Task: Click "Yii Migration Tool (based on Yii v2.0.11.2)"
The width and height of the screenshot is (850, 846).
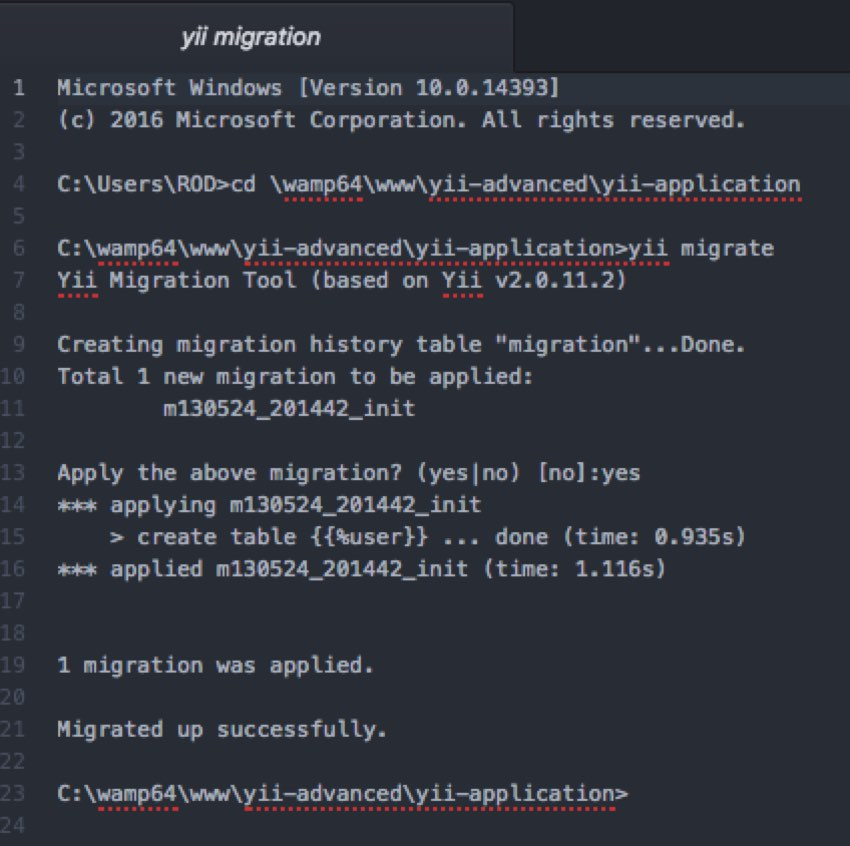Action: [342, 280]
